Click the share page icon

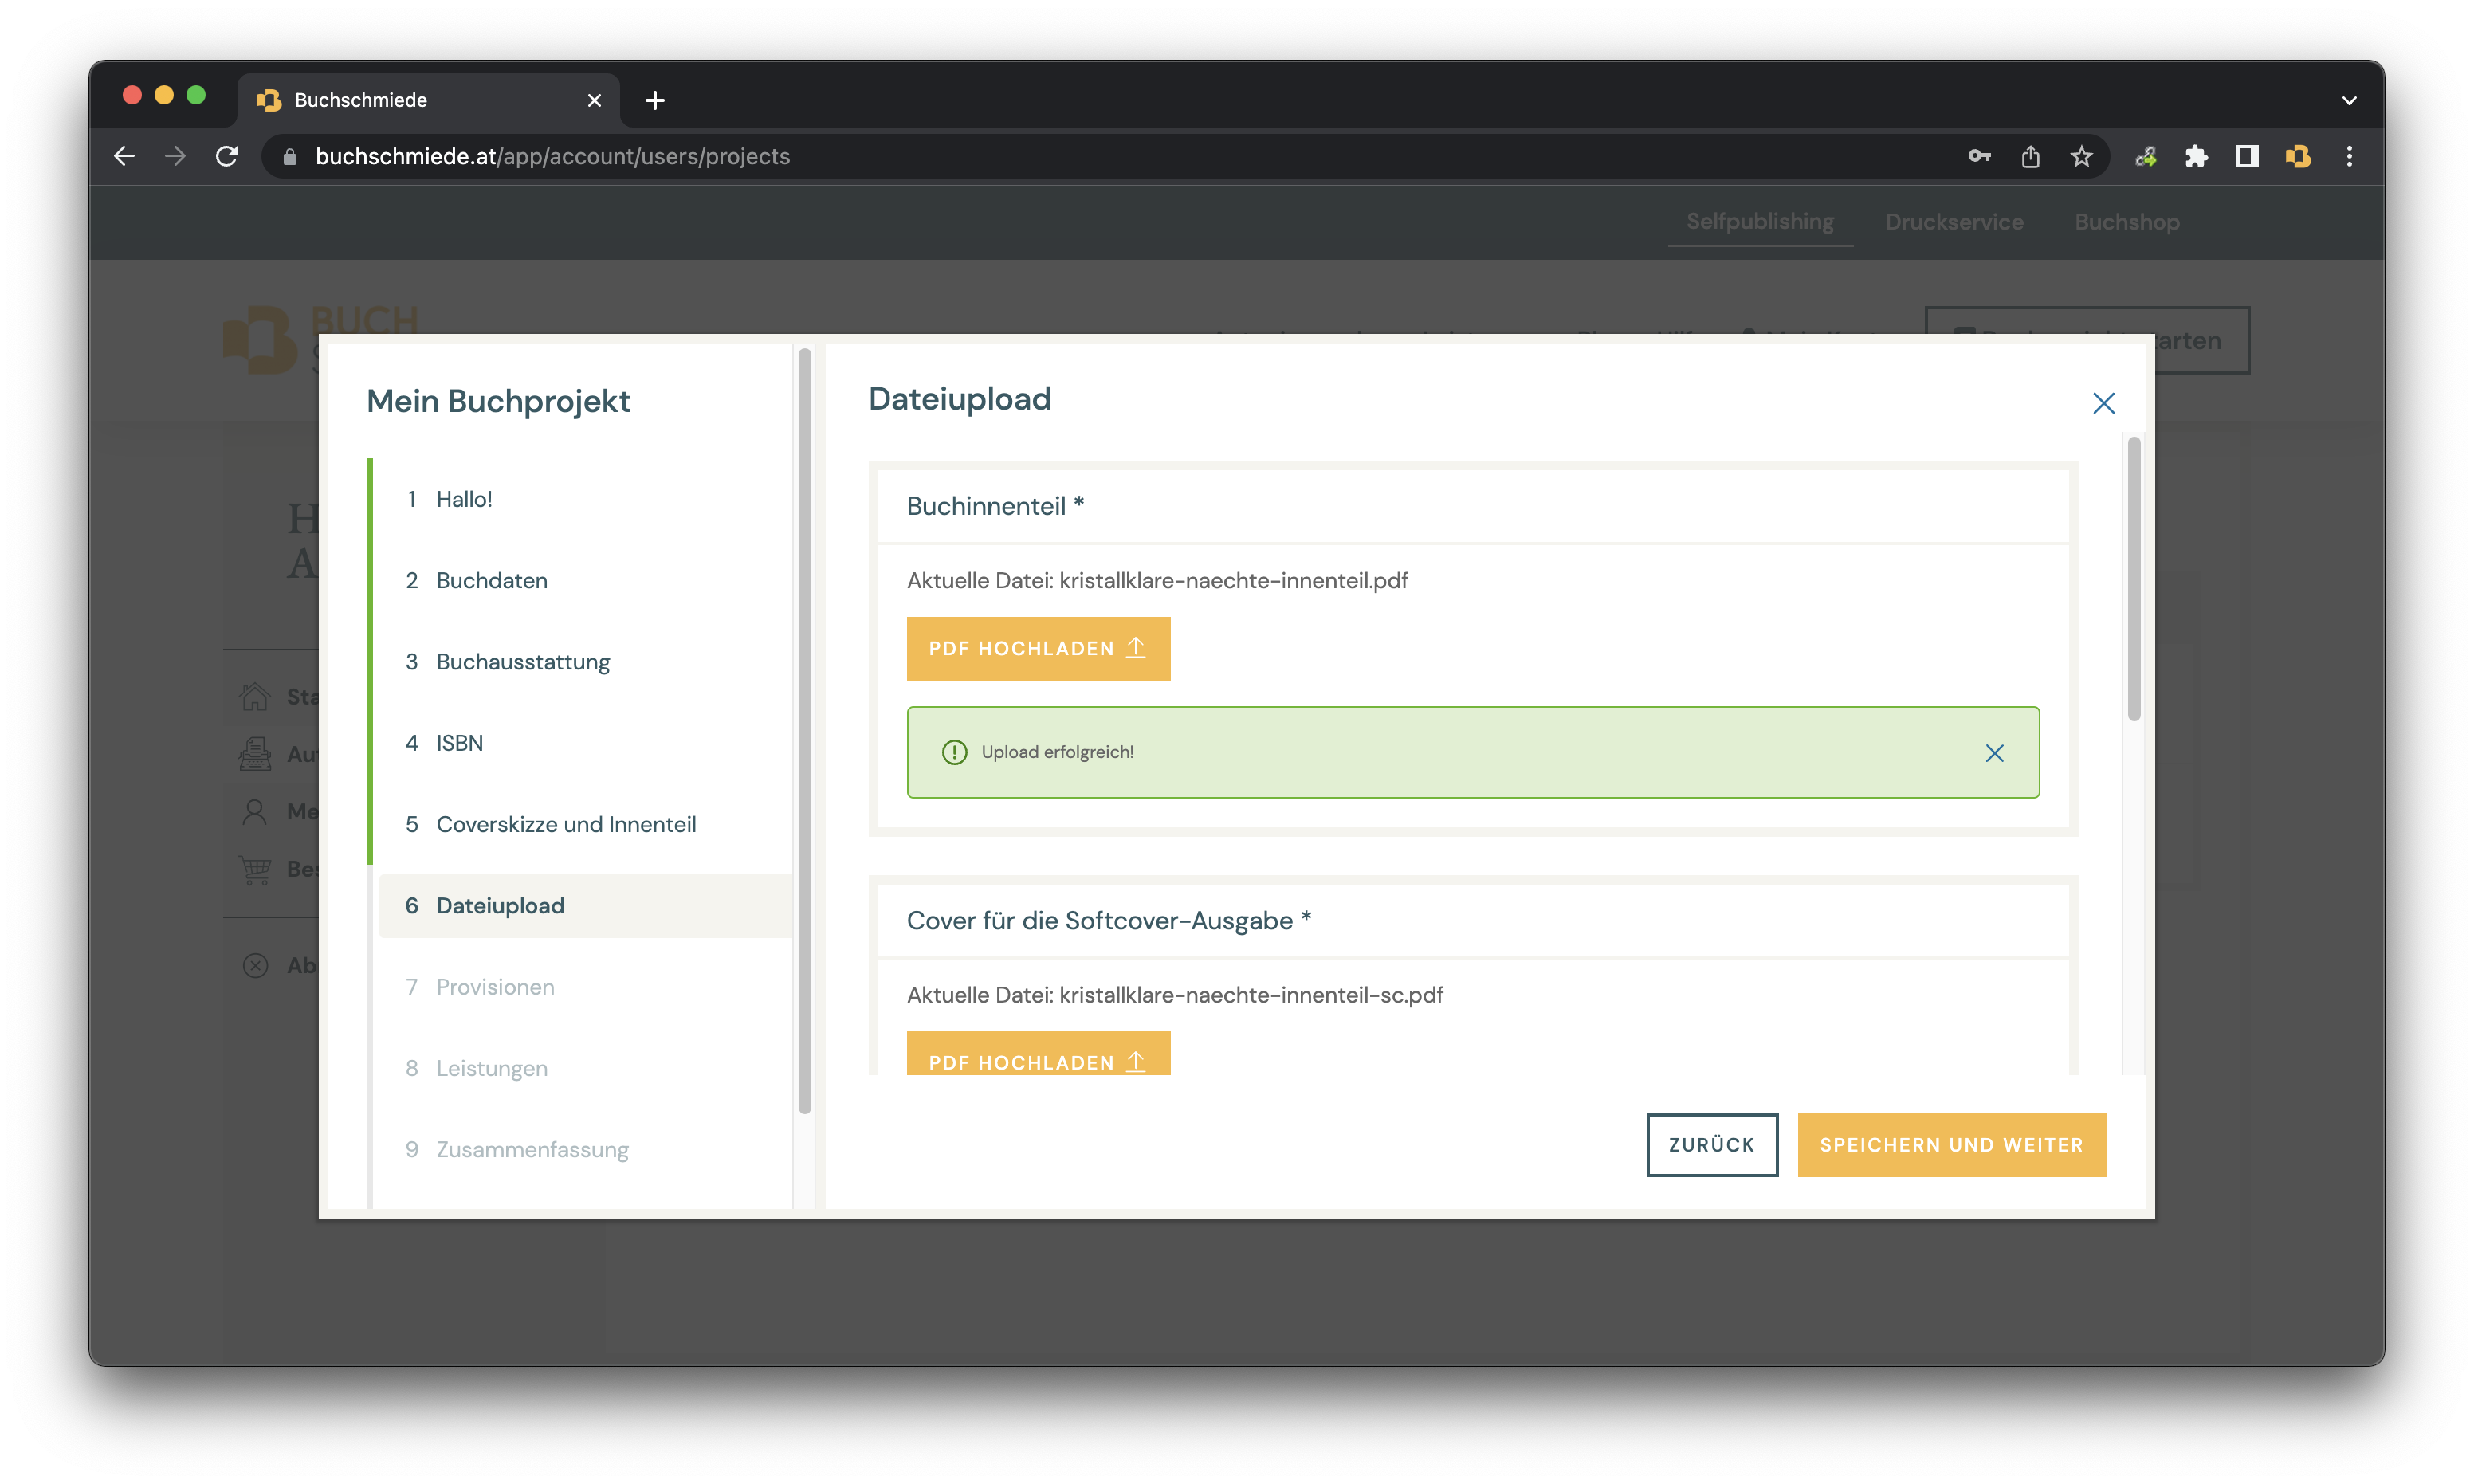click(2030, 156)
